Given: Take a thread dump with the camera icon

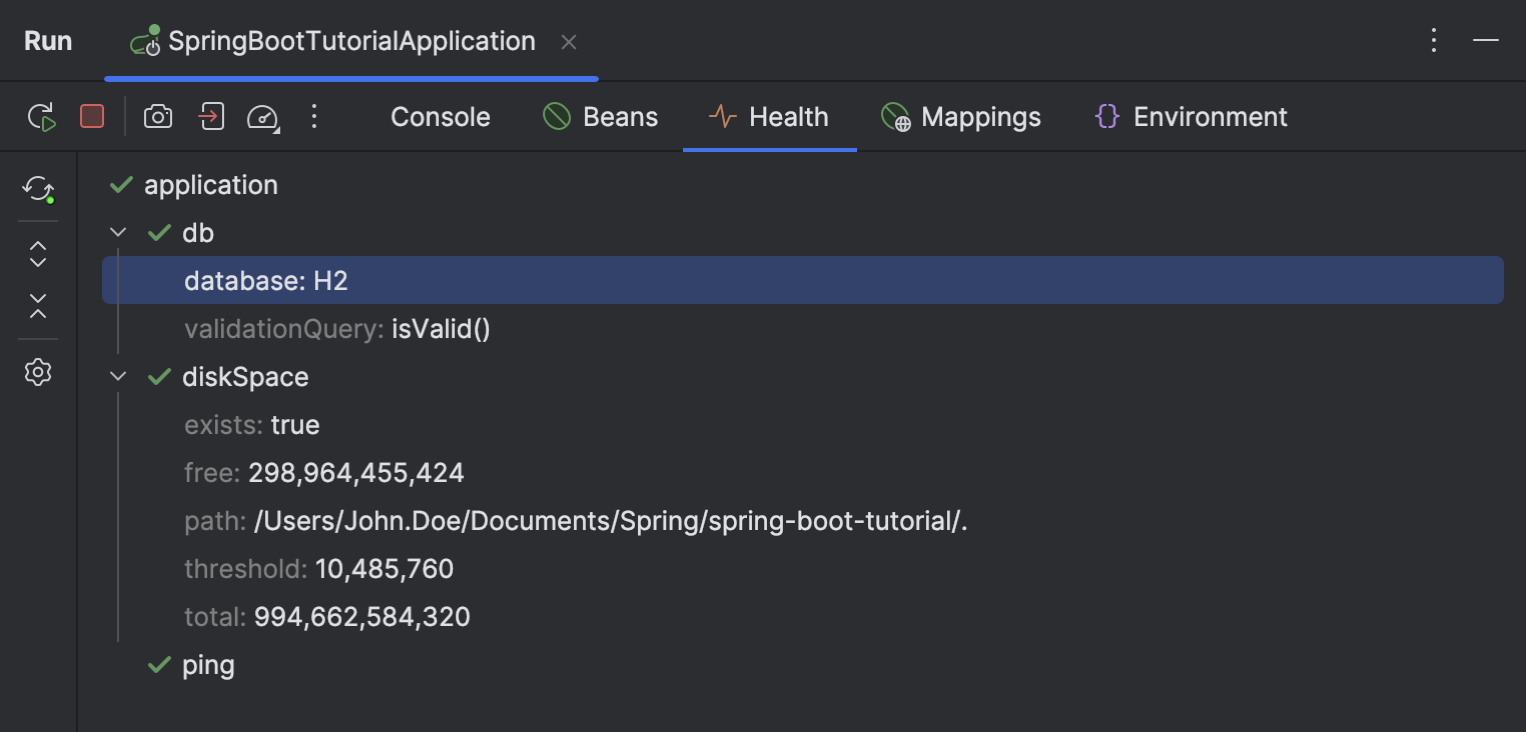Looking at the screenshot, I should click(157, 116).
